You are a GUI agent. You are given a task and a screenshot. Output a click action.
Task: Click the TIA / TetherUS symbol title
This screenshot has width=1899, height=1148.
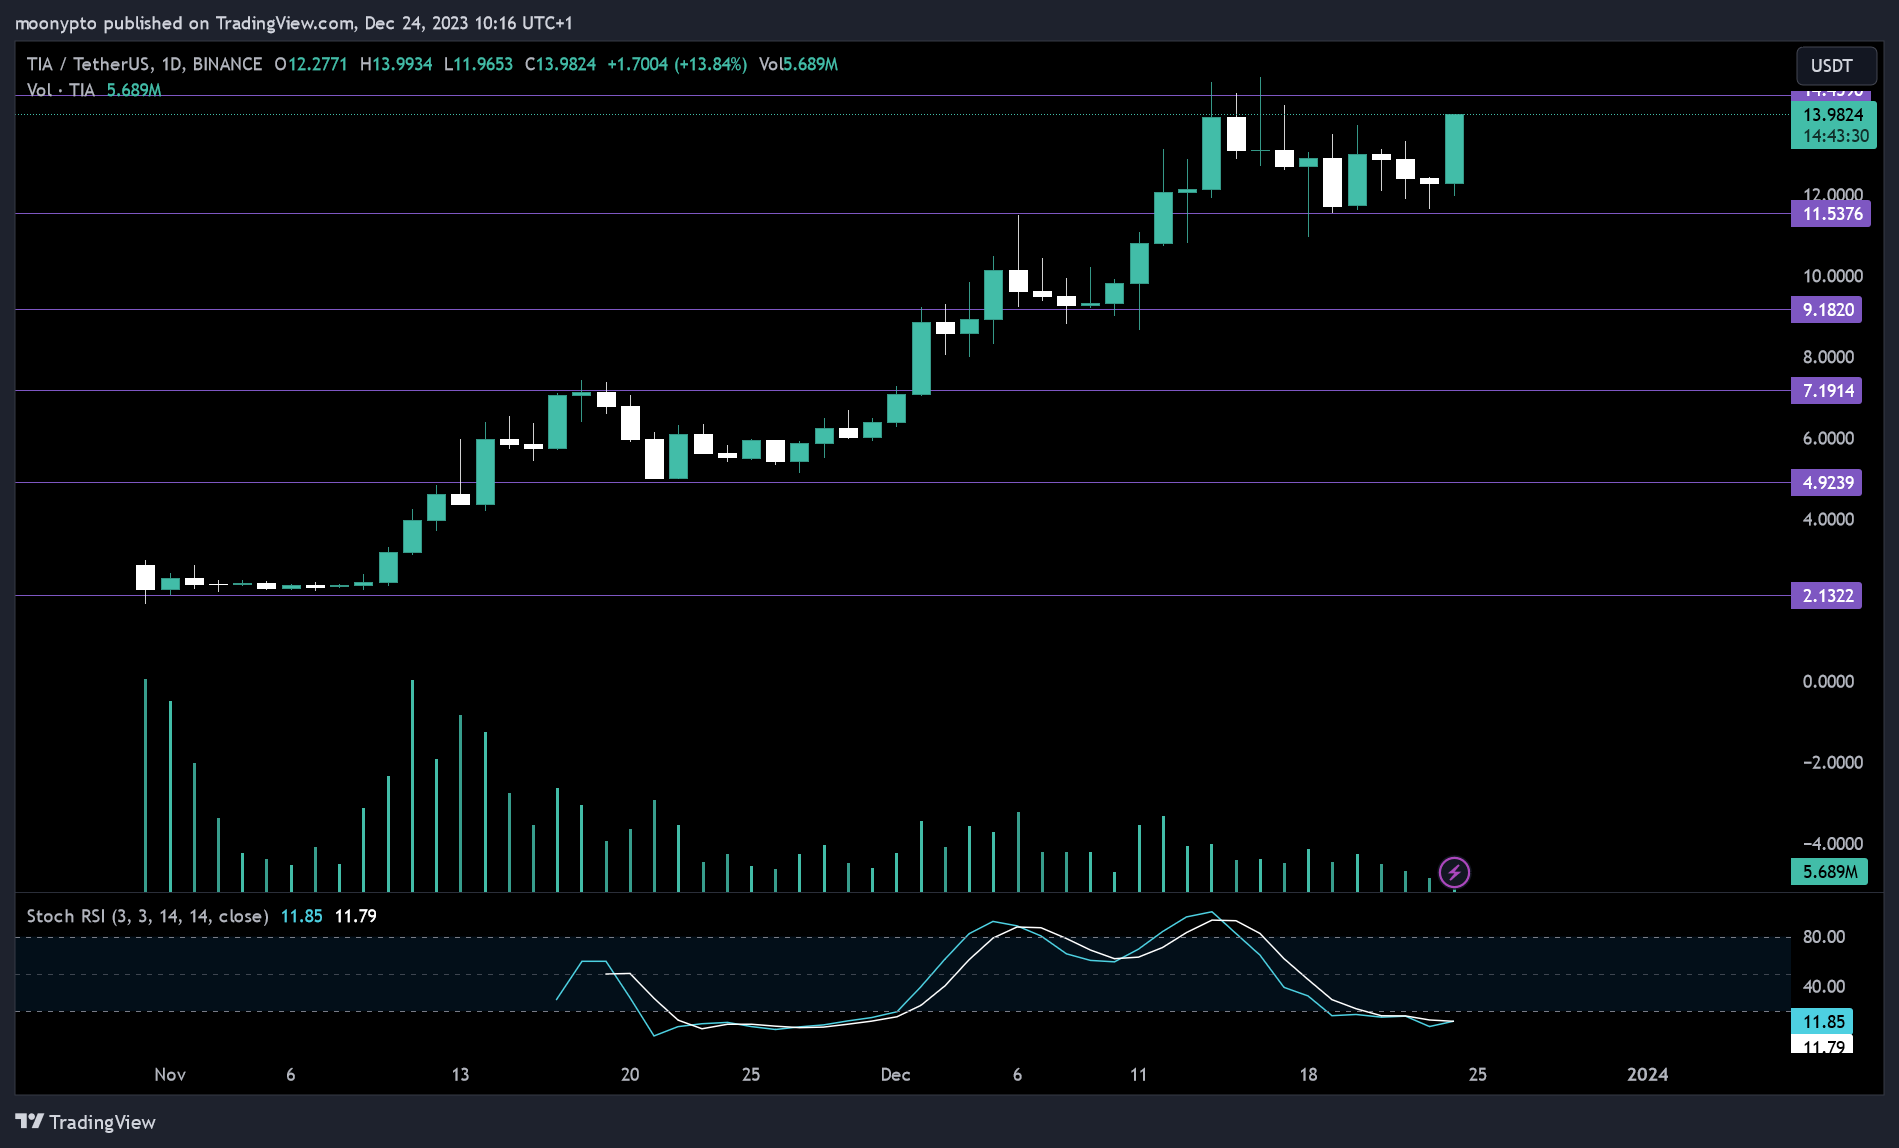(89, 64)
